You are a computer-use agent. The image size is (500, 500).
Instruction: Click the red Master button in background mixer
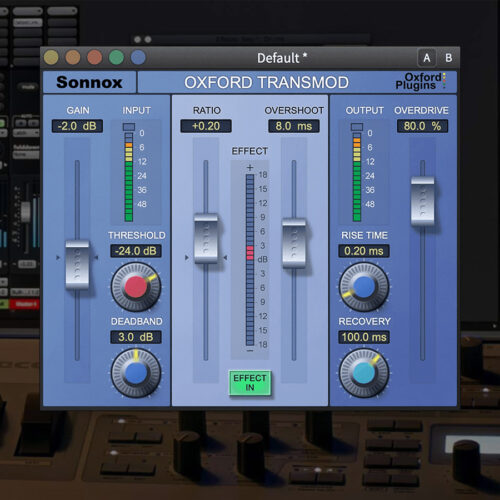click(x=25, y=304)
